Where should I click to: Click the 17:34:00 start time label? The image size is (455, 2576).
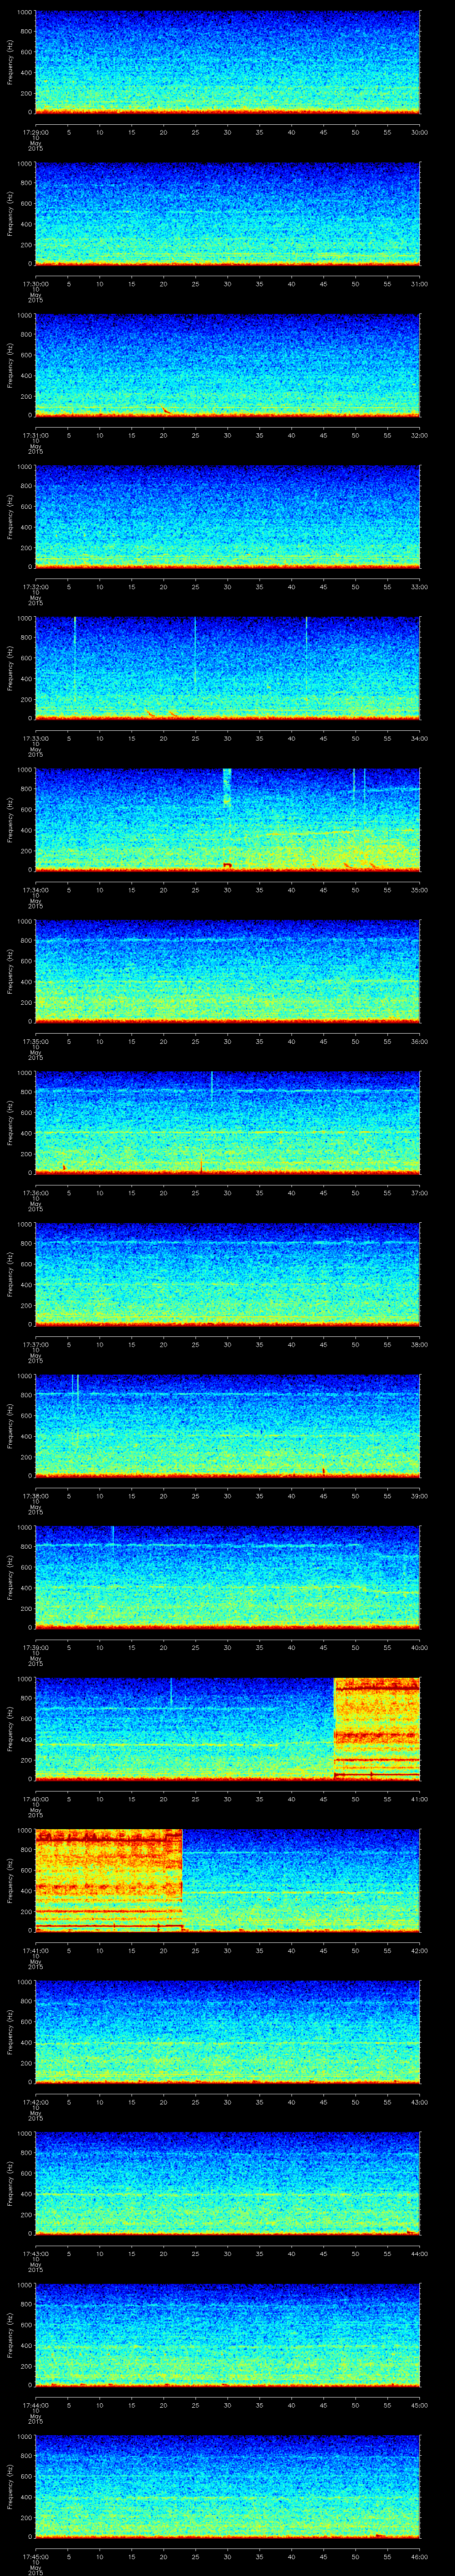(35, 890)
